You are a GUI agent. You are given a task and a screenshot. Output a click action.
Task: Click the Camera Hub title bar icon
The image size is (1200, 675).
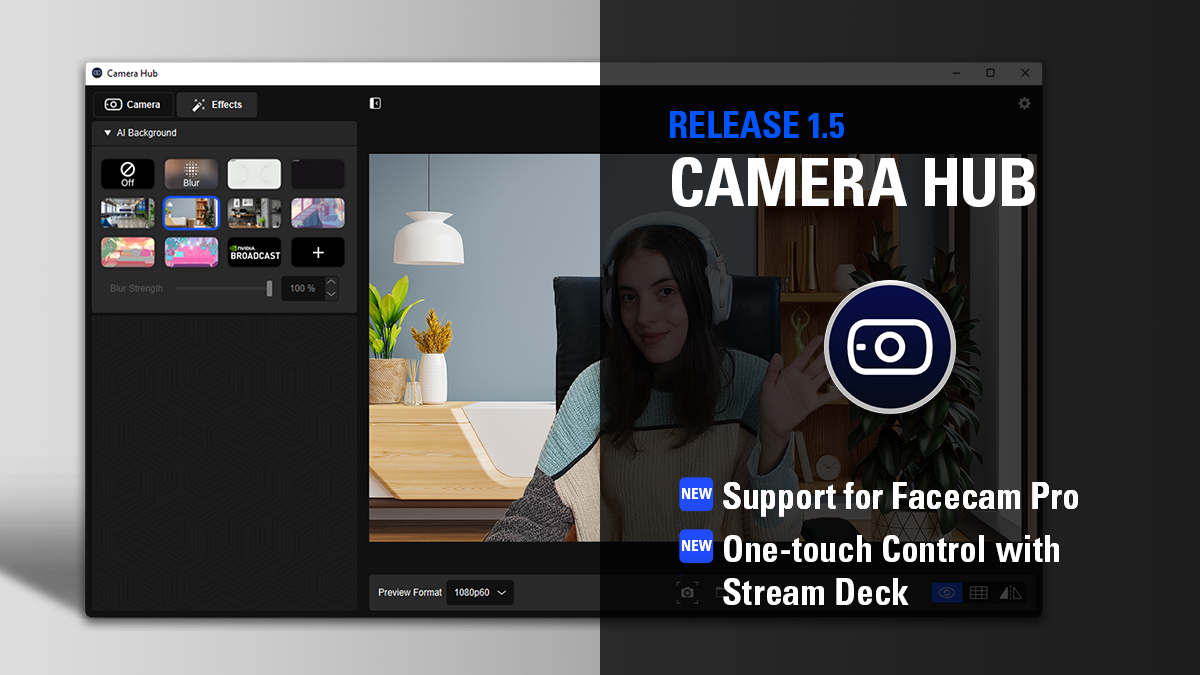[97, 73]
